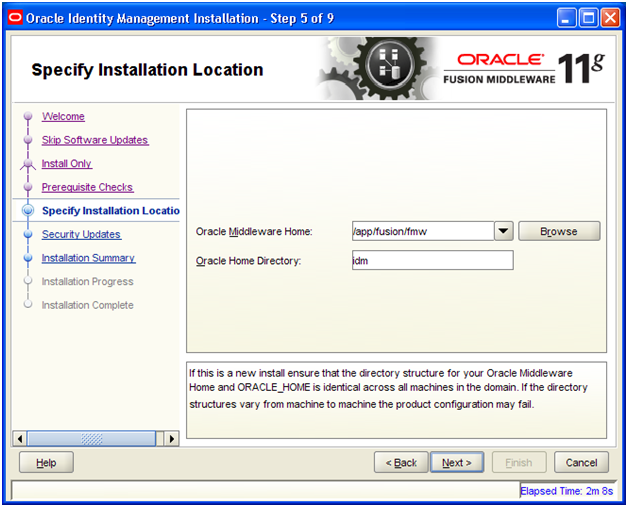Go to the Welcome step
Screen dimensions: 628x507
point(63,117)
